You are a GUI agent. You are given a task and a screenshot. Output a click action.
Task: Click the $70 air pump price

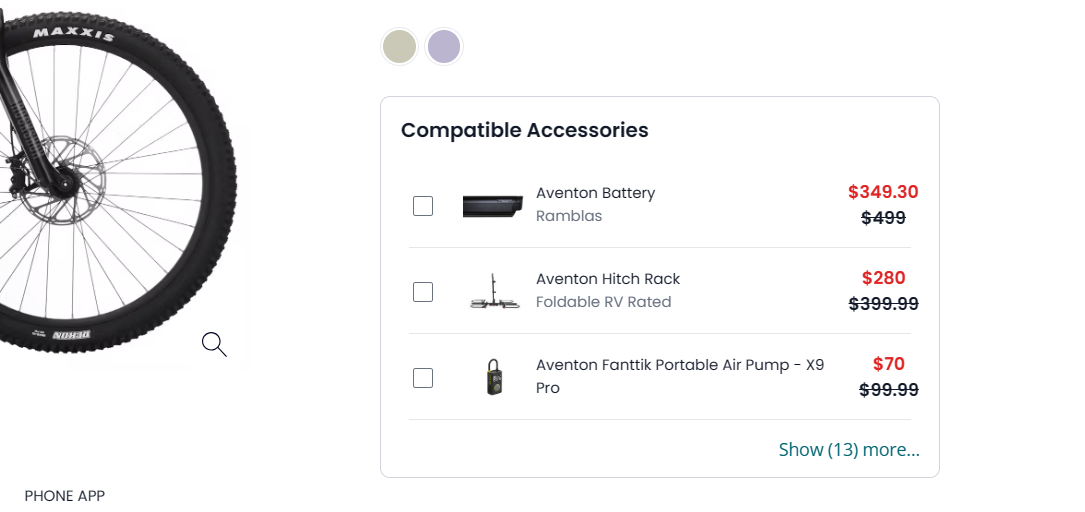click(888, 364)
